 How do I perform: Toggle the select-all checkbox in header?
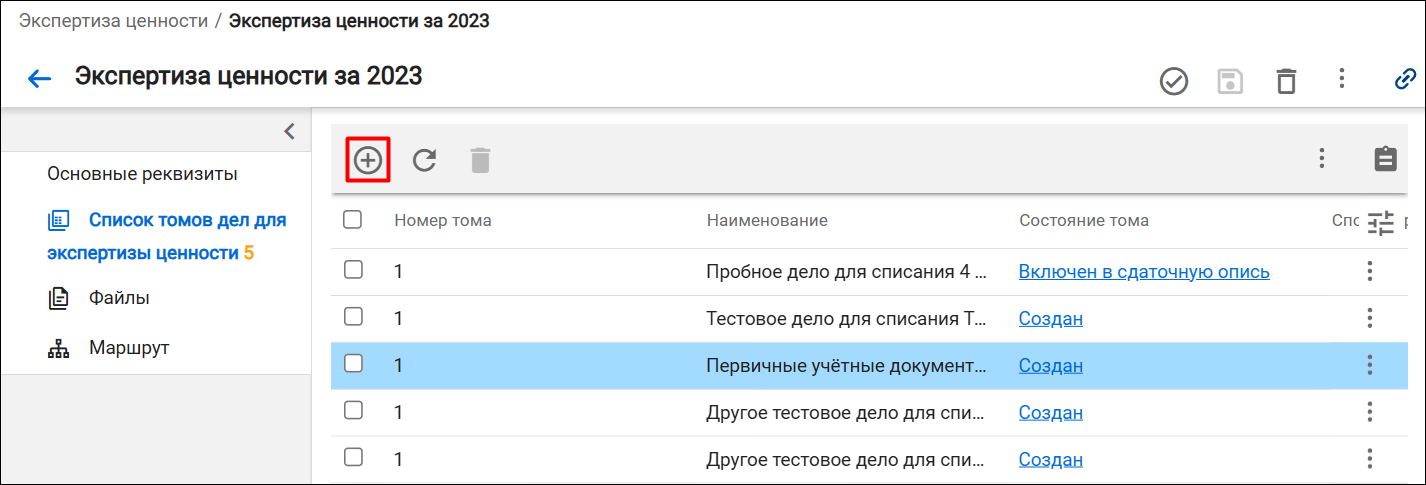pyautogui.click(x=353, y=219)
